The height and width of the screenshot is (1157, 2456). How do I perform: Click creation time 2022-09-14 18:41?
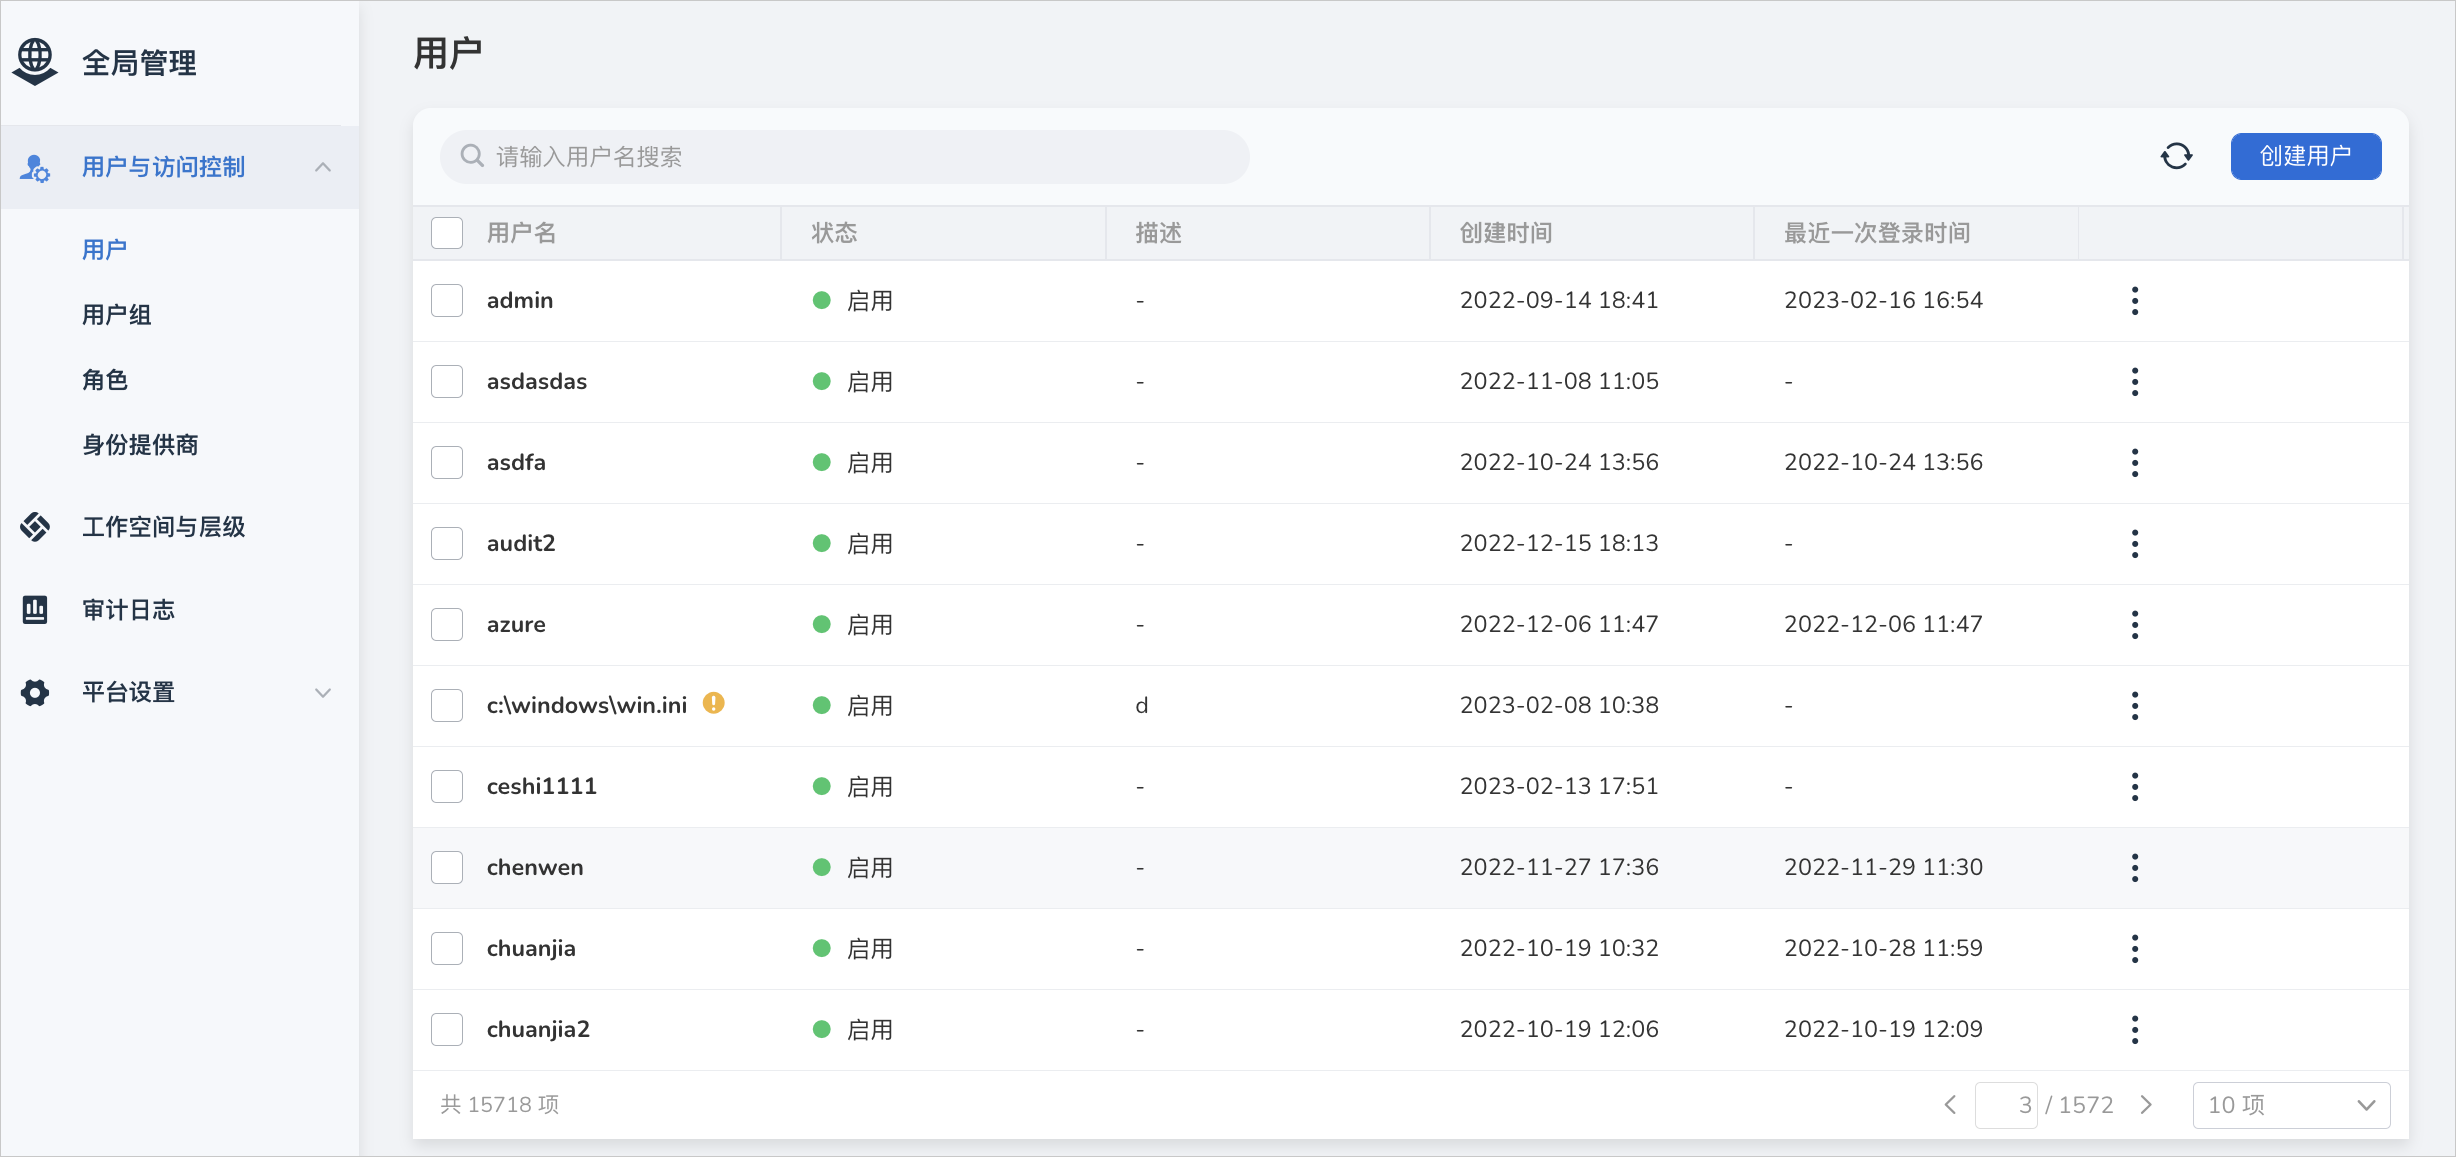[1559, 300]
